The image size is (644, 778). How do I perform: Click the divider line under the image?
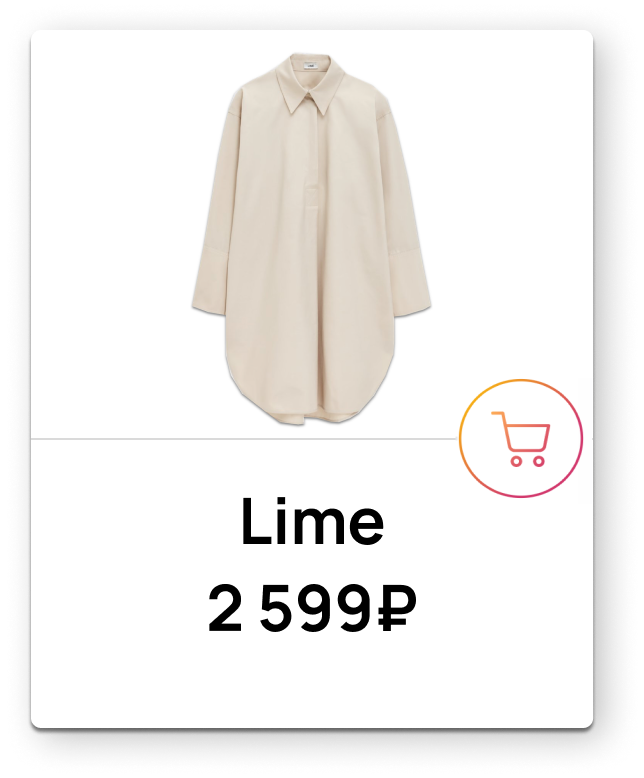click(244, 439)
